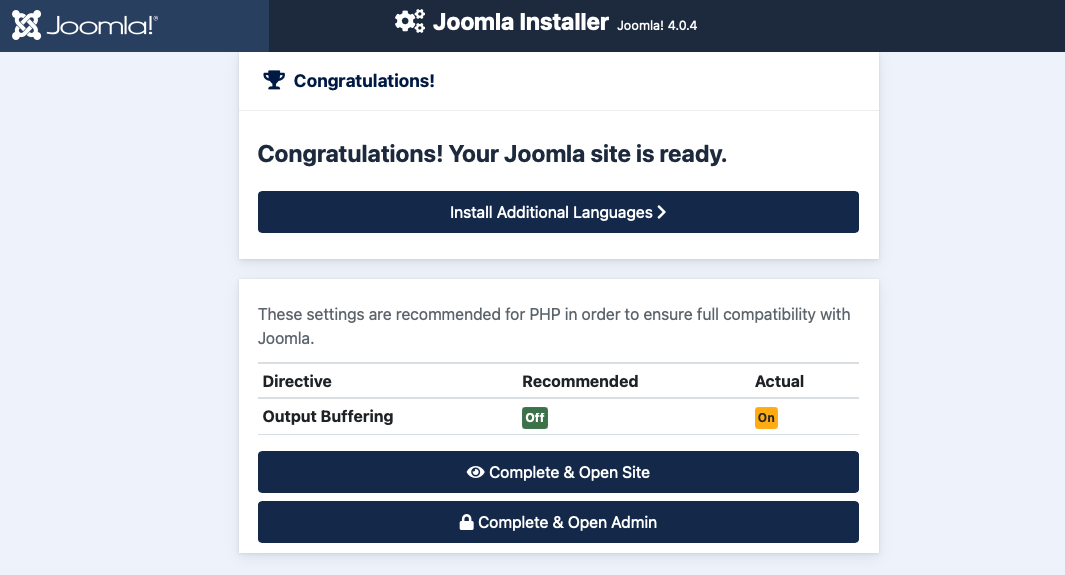
Task: Click the lock icon on Complete & Open Admin
Action: (x=466, y=522)
